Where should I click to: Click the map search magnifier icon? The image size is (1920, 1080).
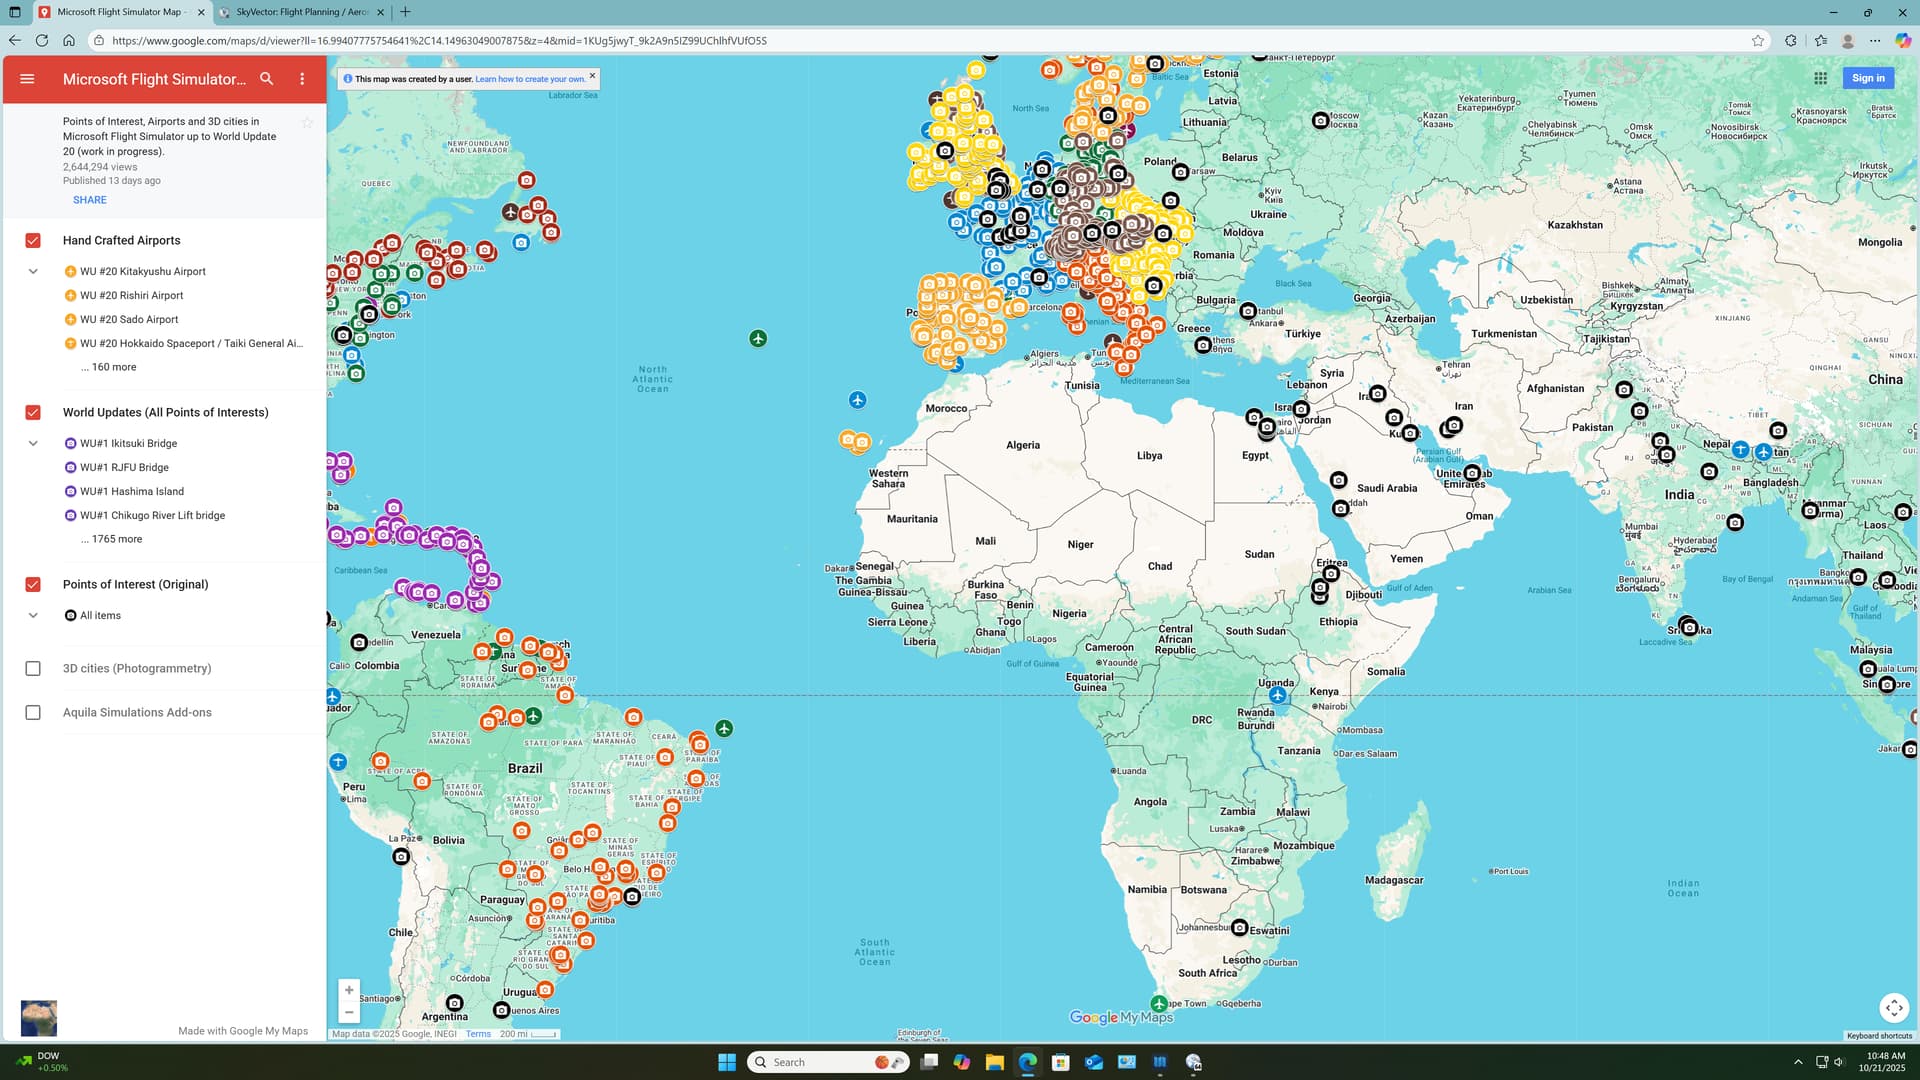266,79
